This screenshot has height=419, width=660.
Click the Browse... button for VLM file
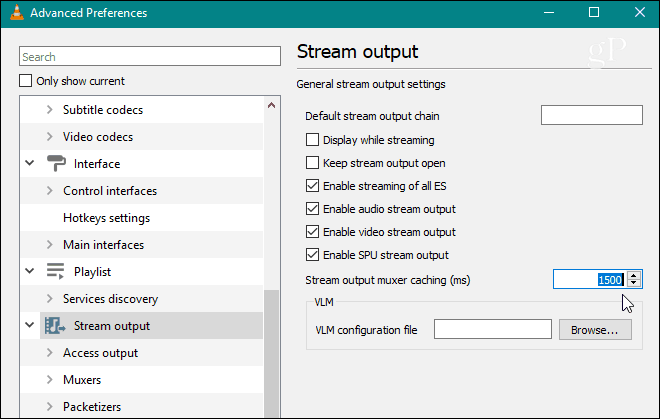coord(595,329)
